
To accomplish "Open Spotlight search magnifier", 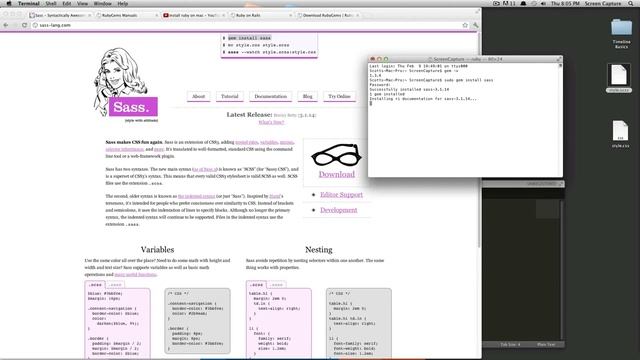I will (x=631, y=4).
